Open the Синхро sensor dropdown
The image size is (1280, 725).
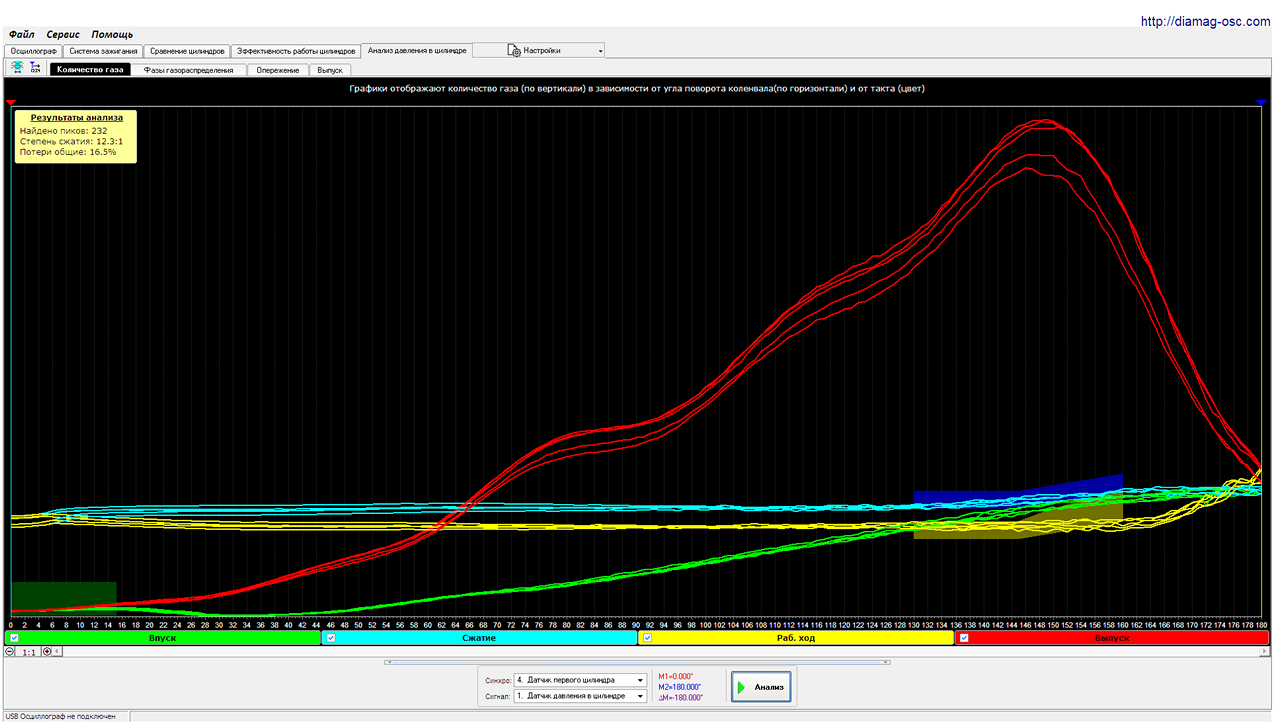point(580,681)
